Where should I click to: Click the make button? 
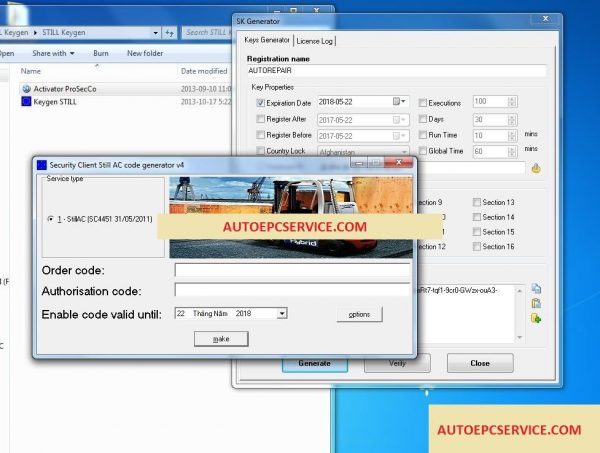tap(221, 339)
